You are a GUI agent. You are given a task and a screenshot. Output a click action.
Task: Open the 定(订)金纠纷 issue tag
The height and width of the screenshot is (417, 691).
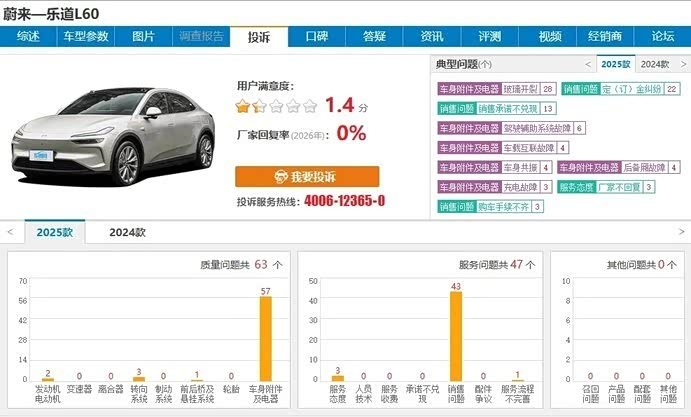point(621,89)
